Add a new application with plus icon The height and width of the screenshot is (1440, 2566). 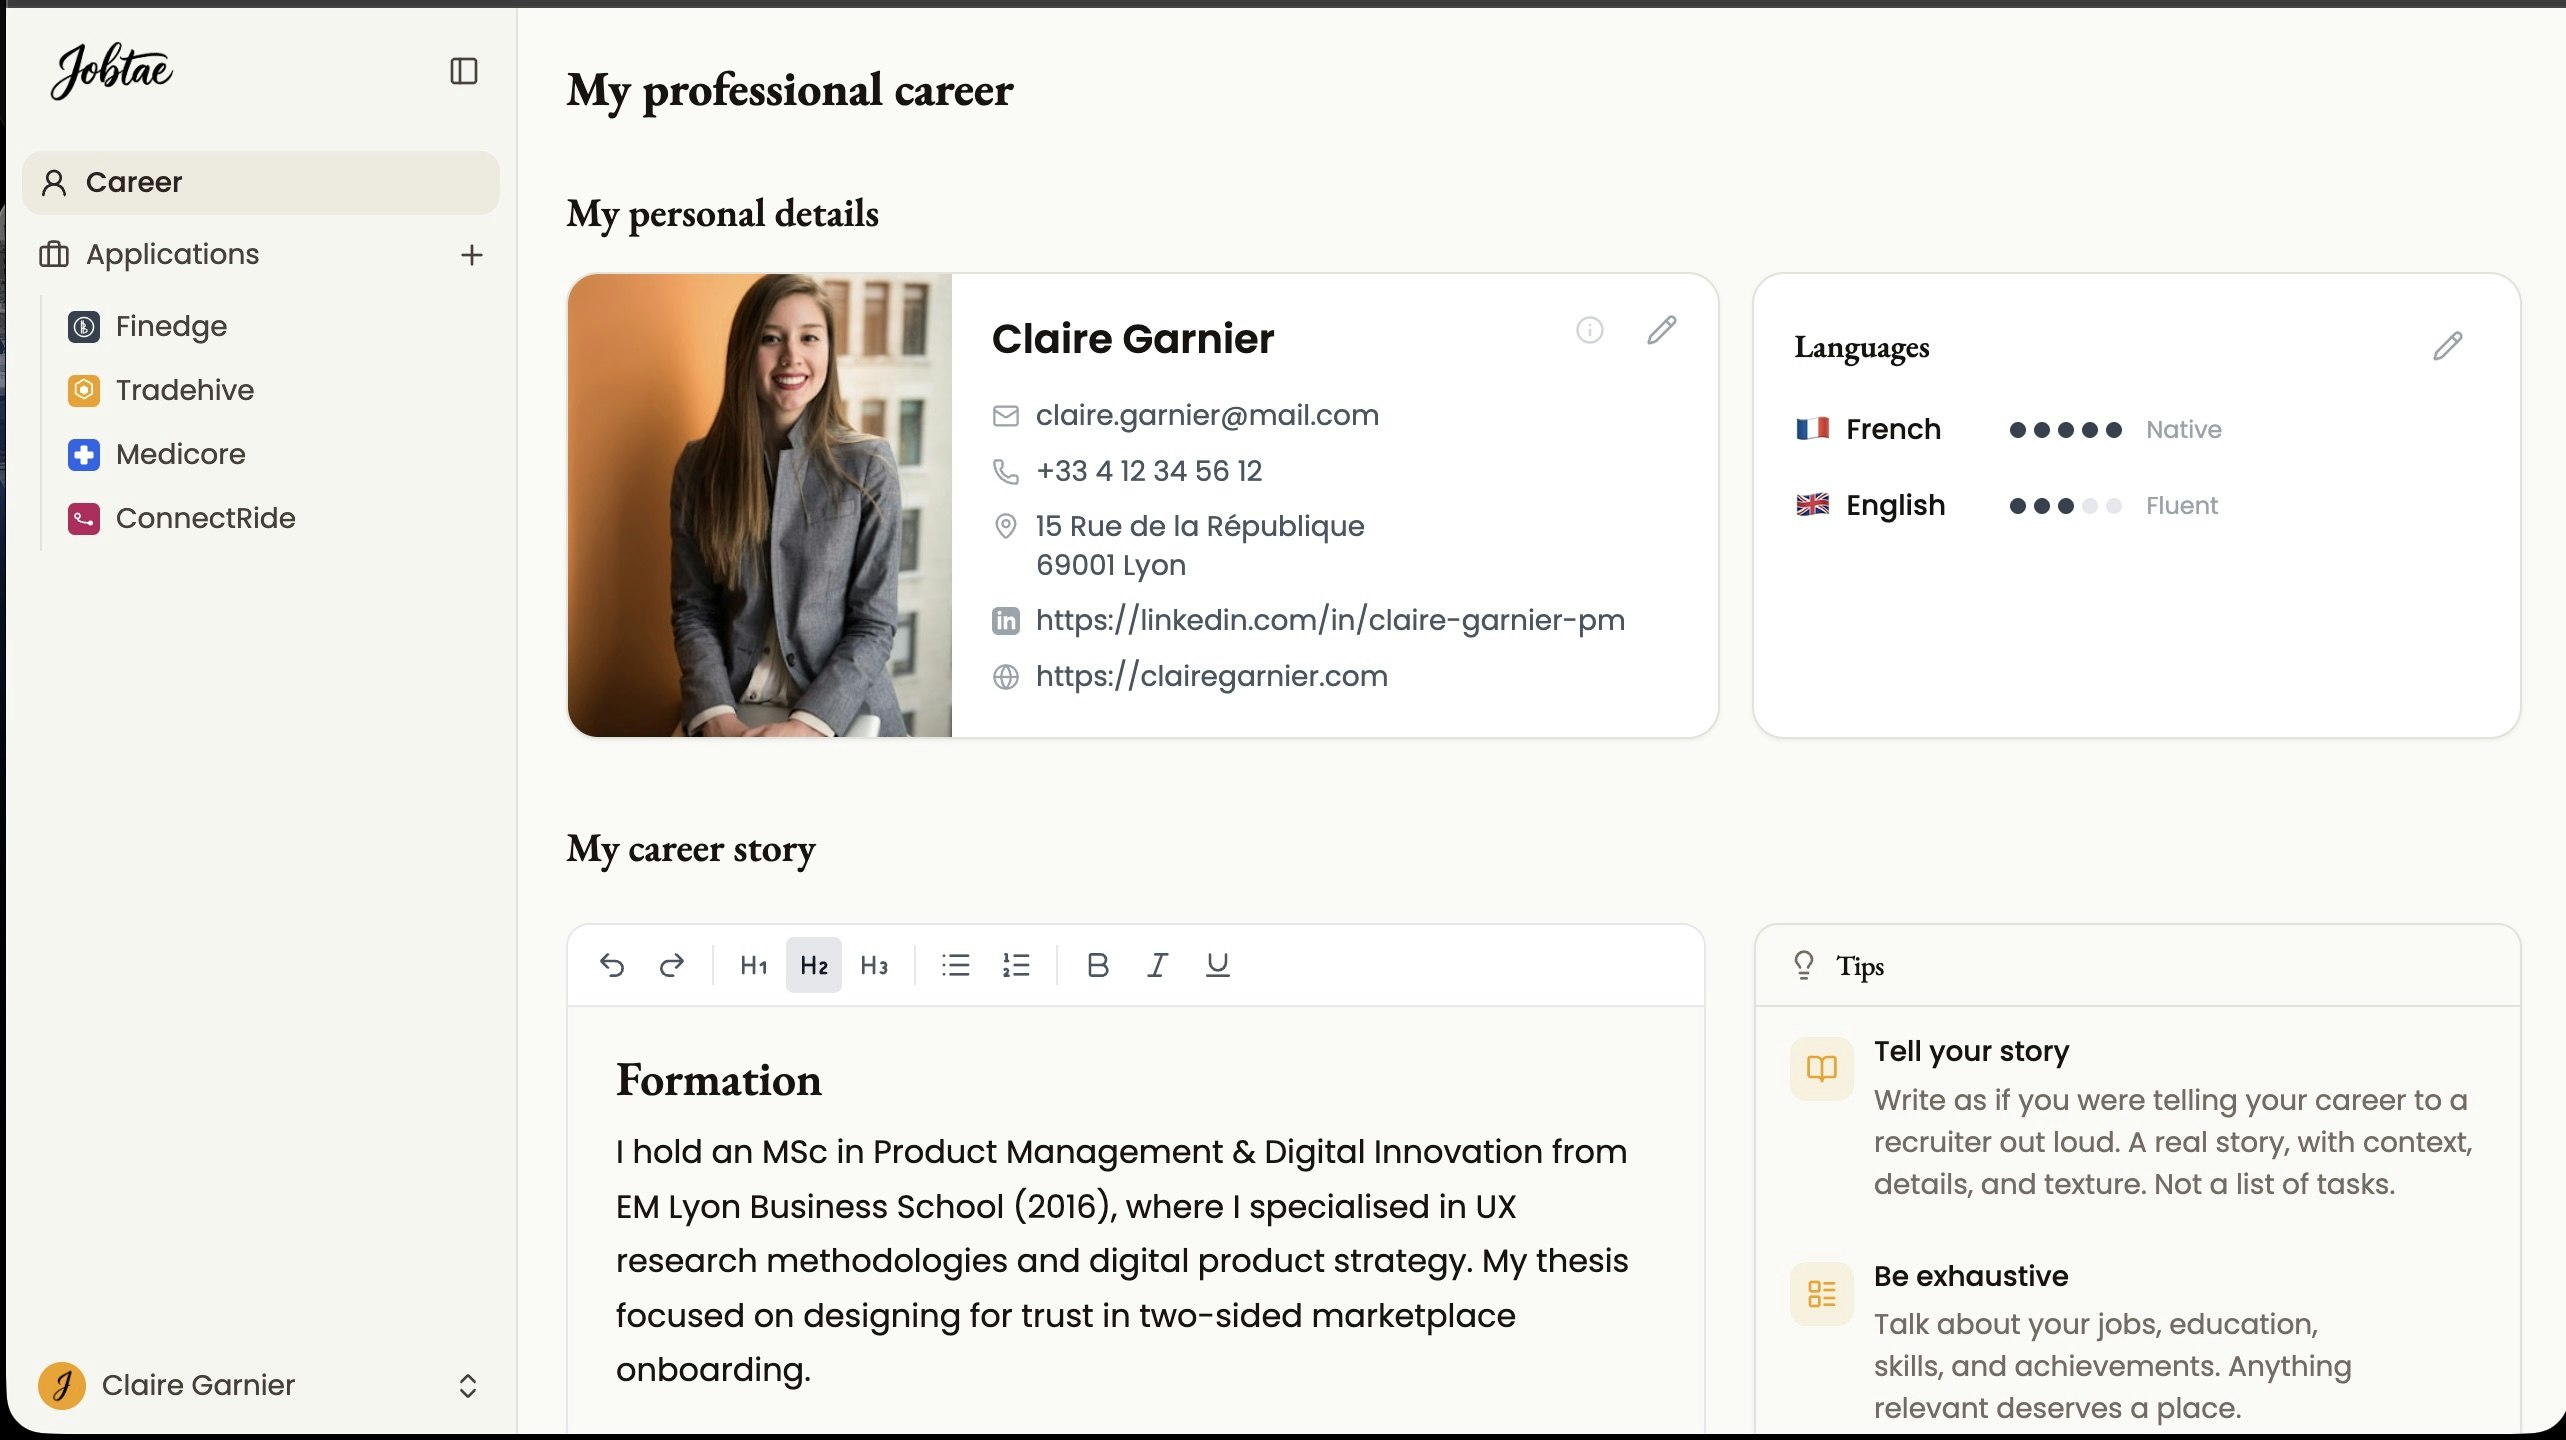pyautogui.click(x=471, y=255)
